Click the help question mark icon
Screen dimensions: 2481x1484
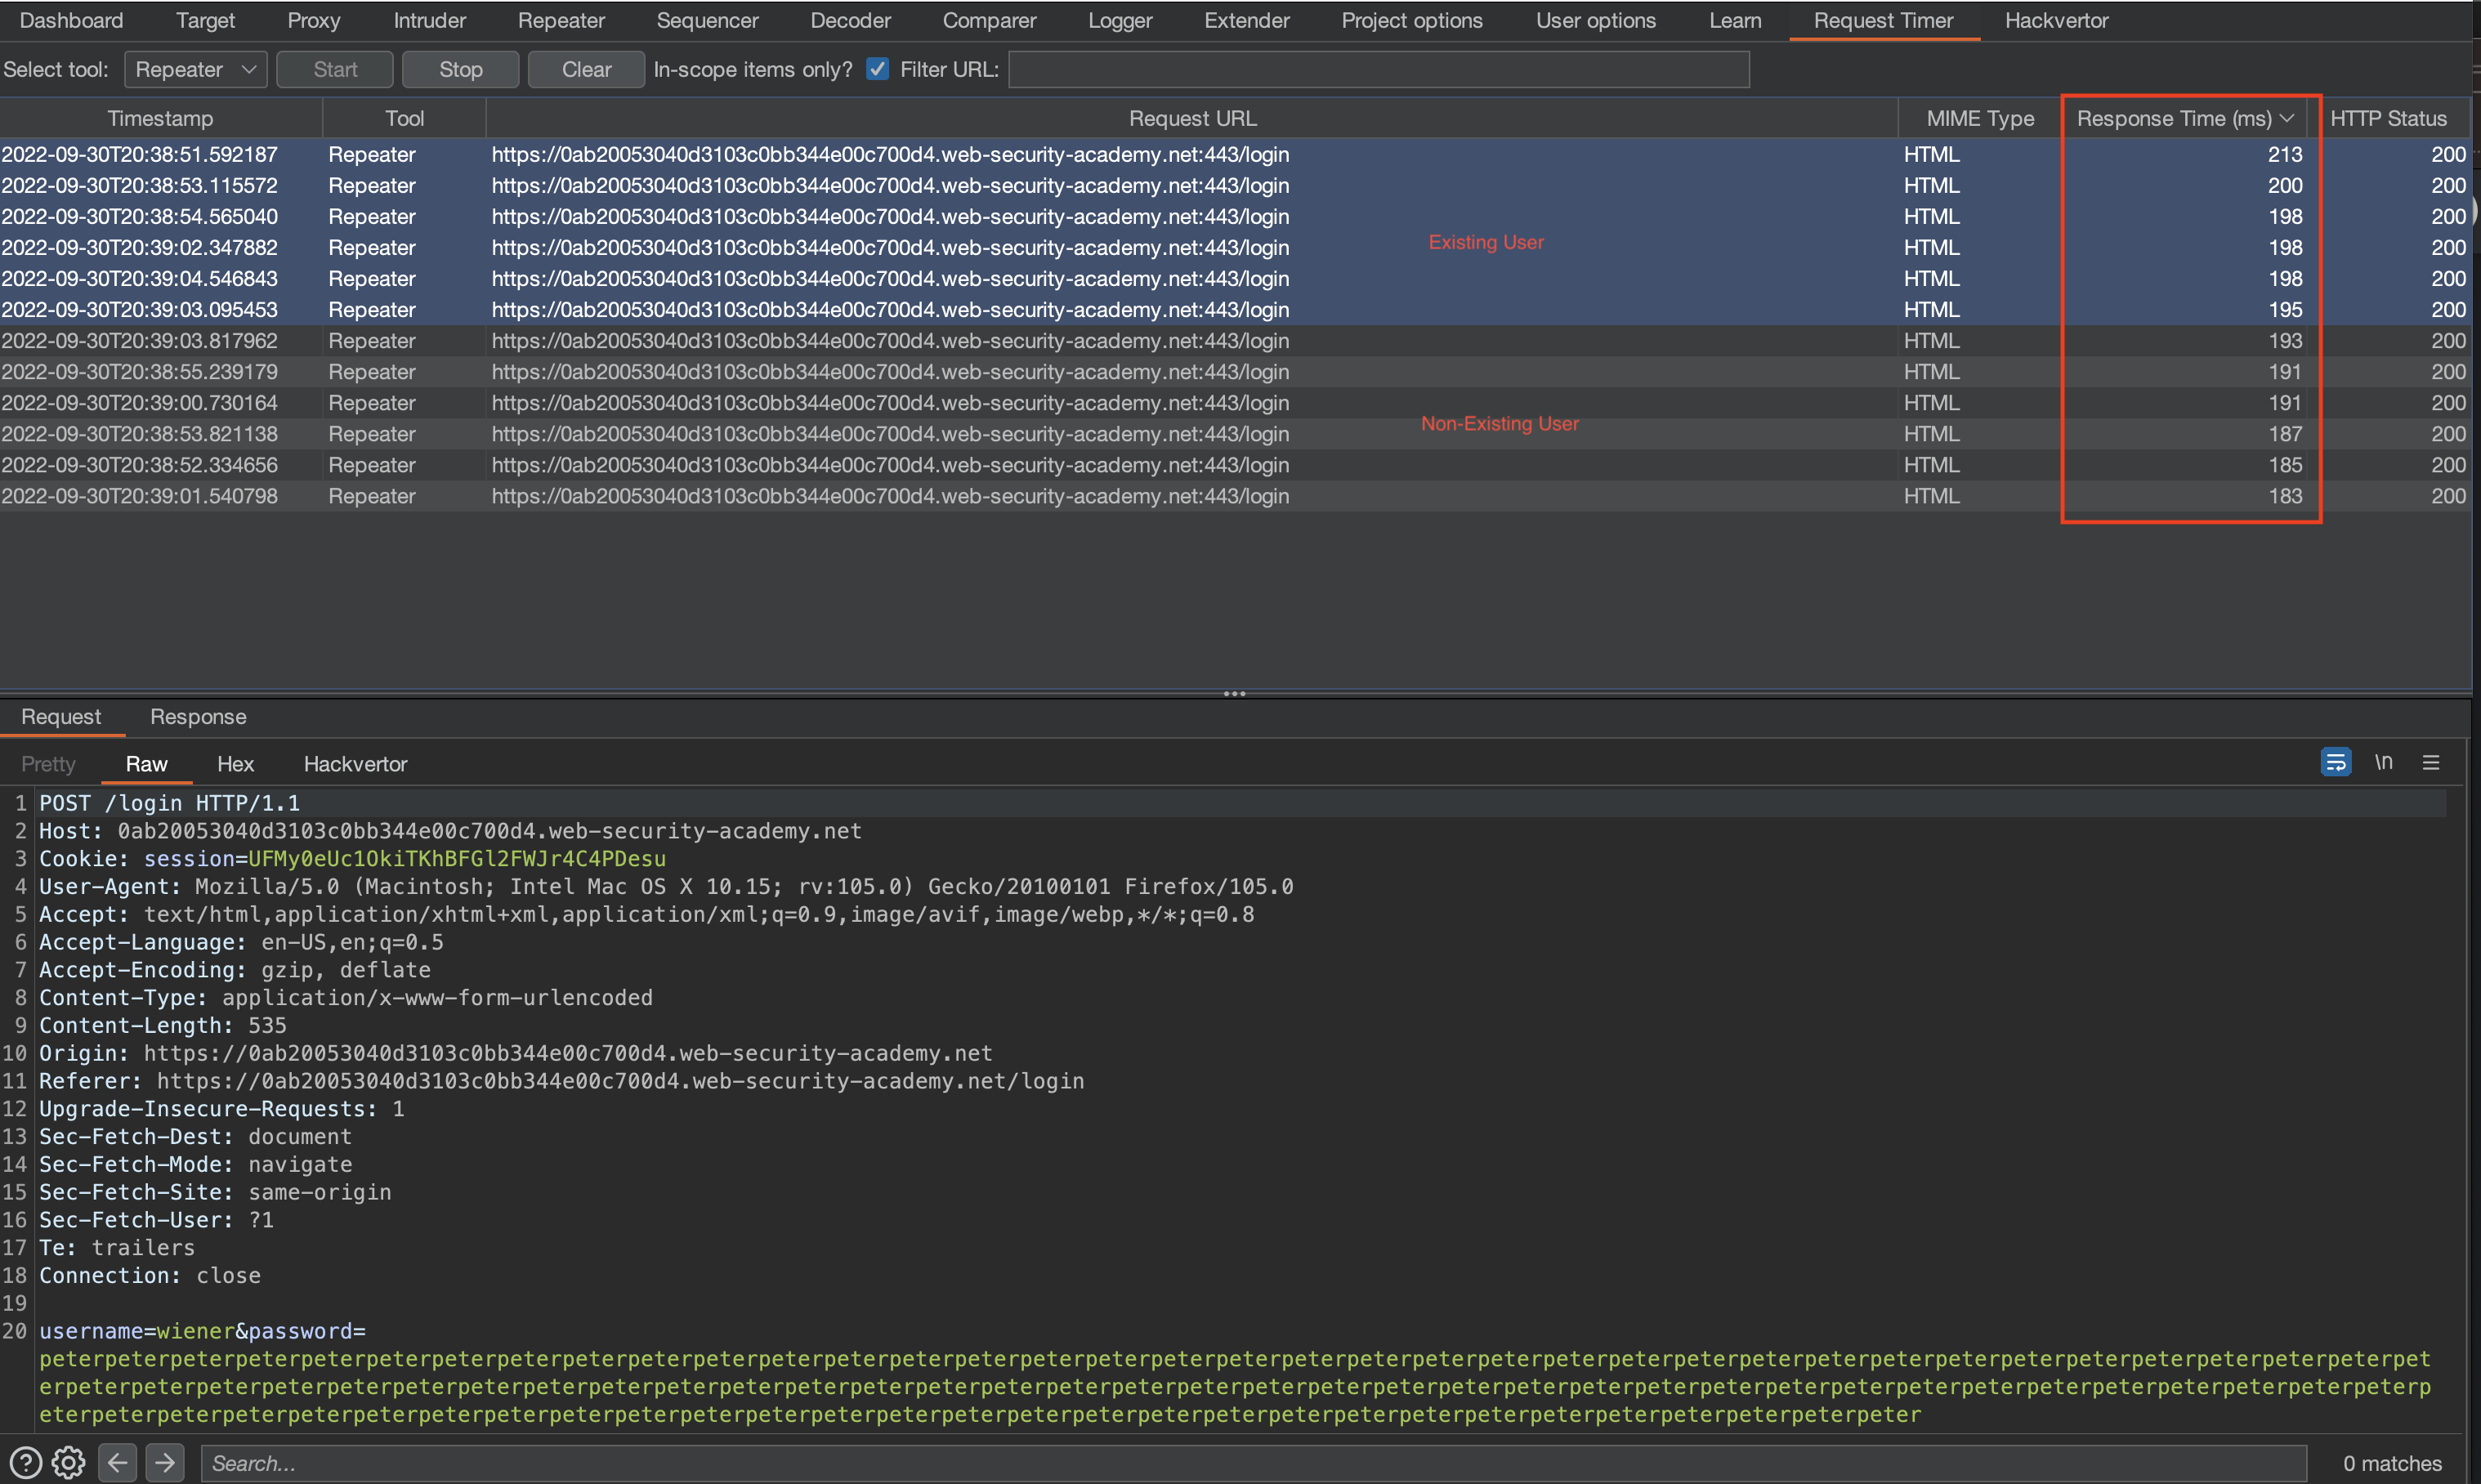[x=25, y=1463]
